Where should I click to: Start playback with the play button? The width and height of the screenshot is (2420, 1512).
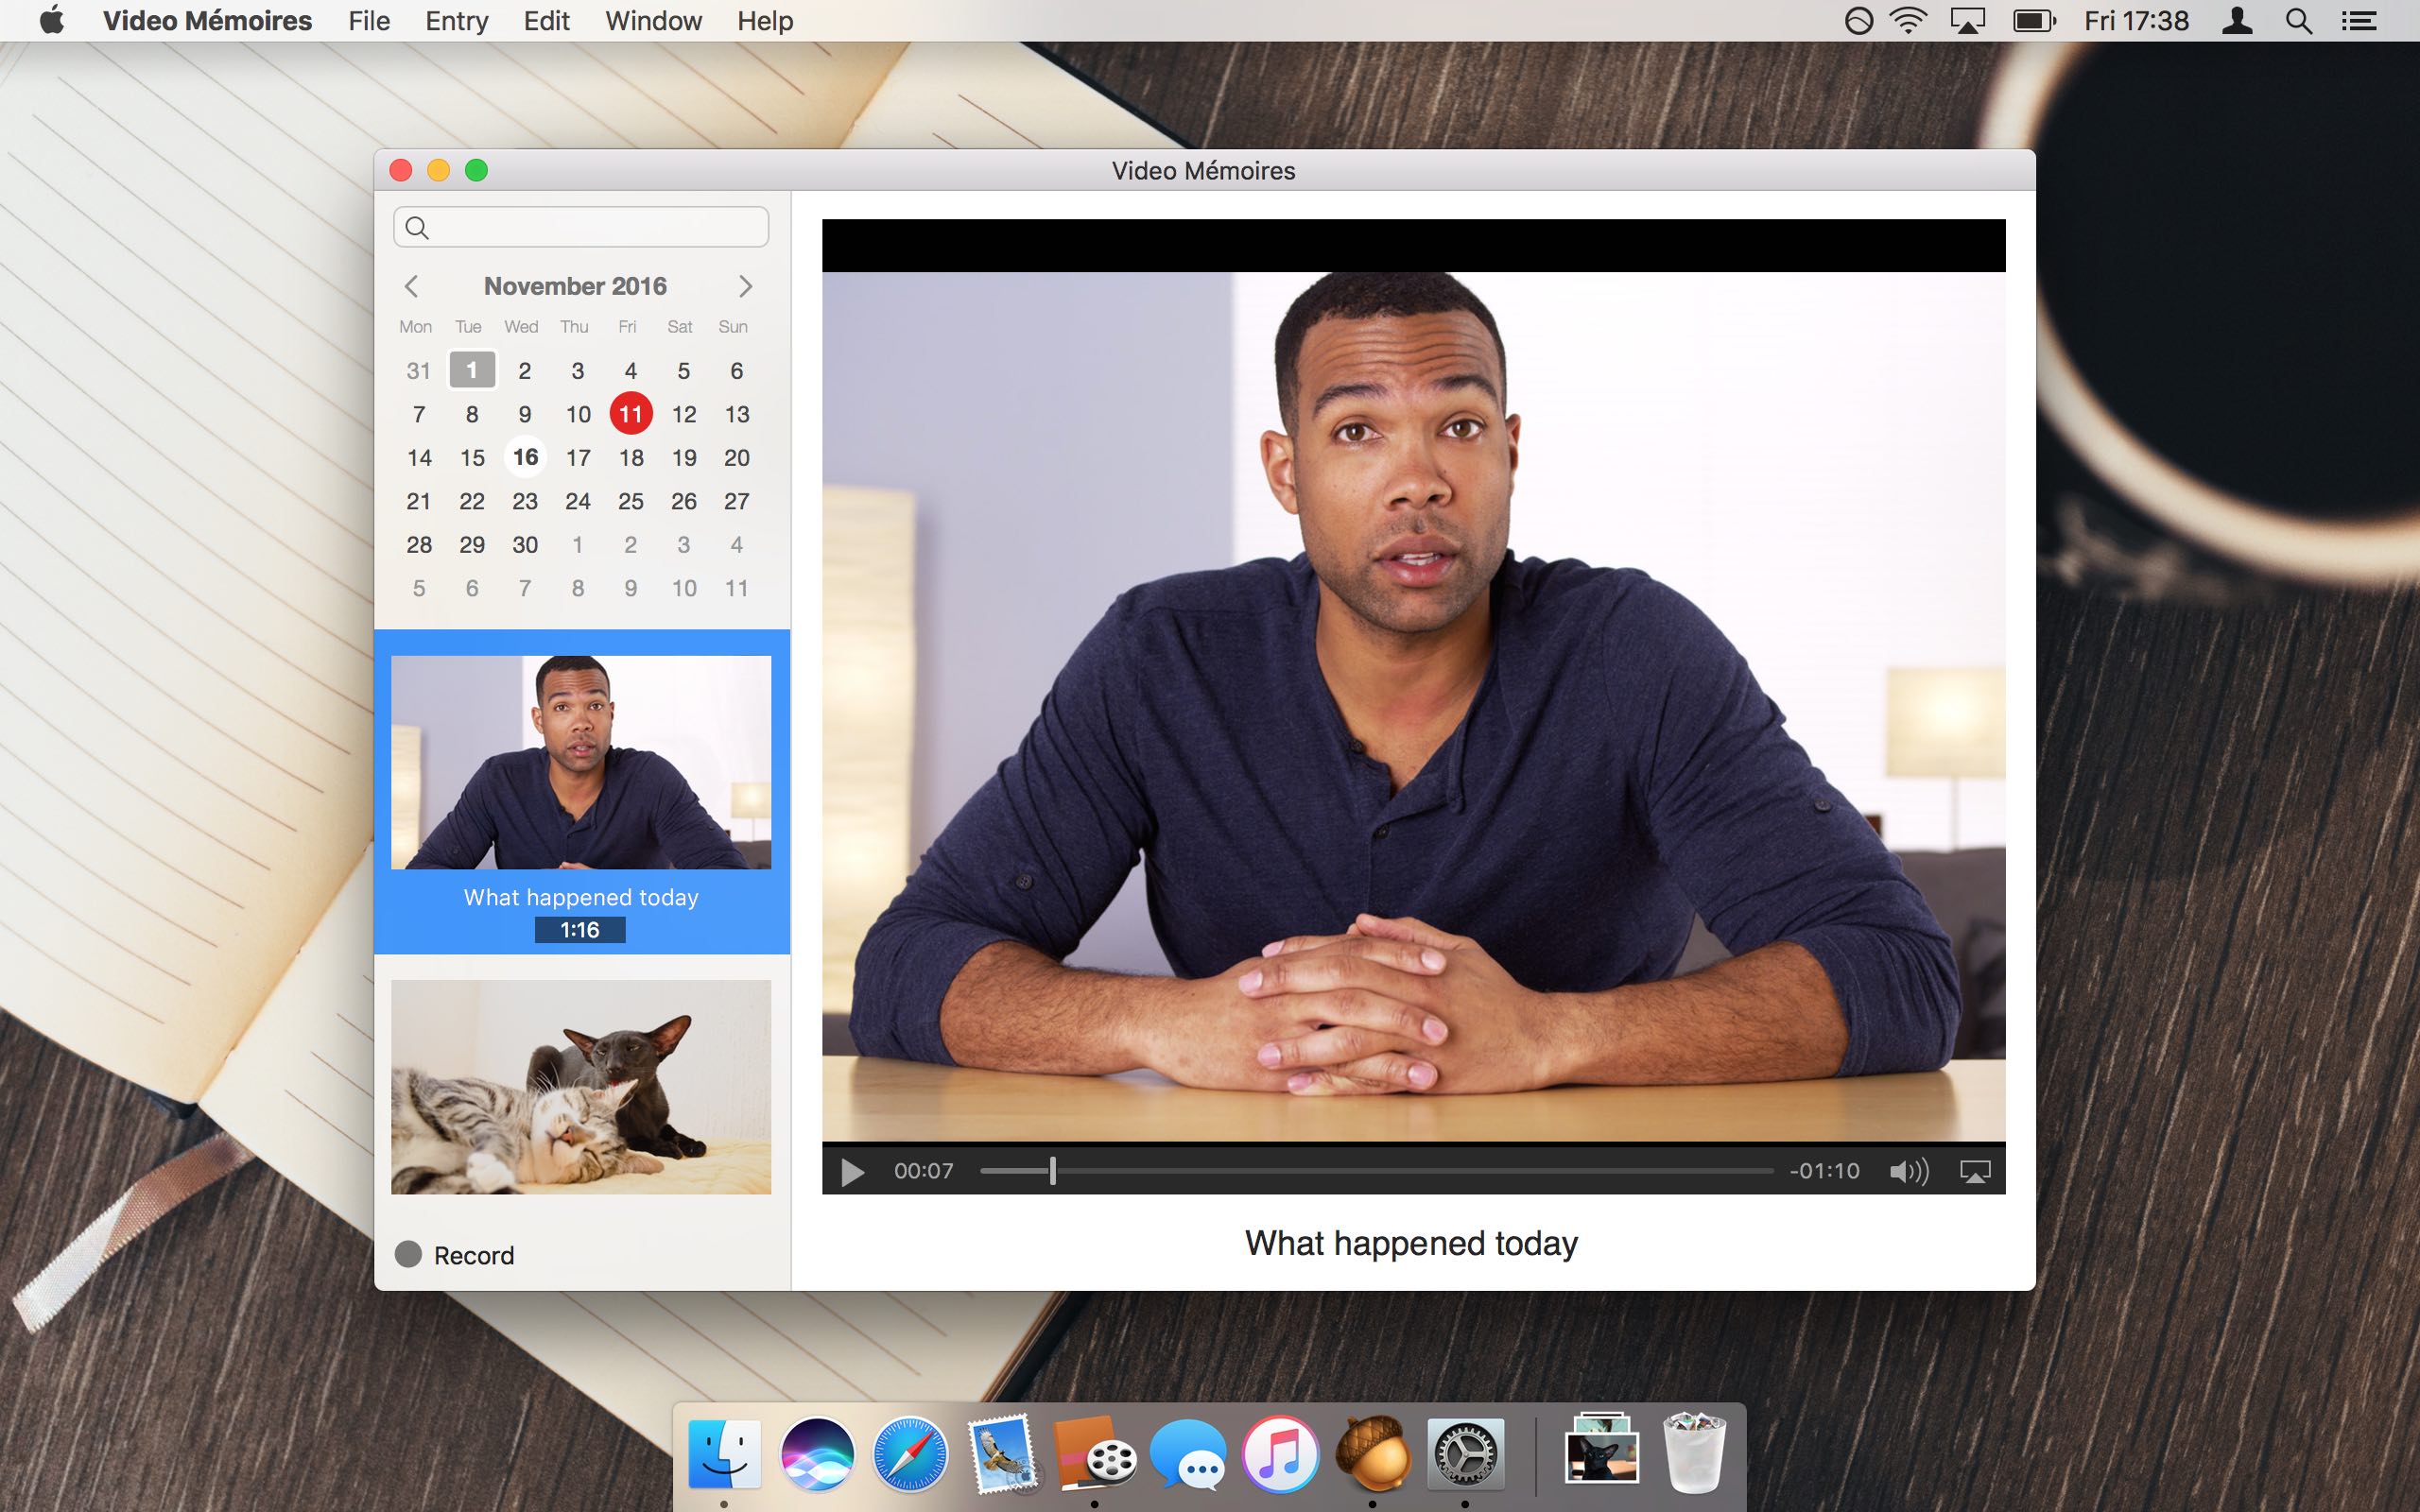click(851, 1170)
